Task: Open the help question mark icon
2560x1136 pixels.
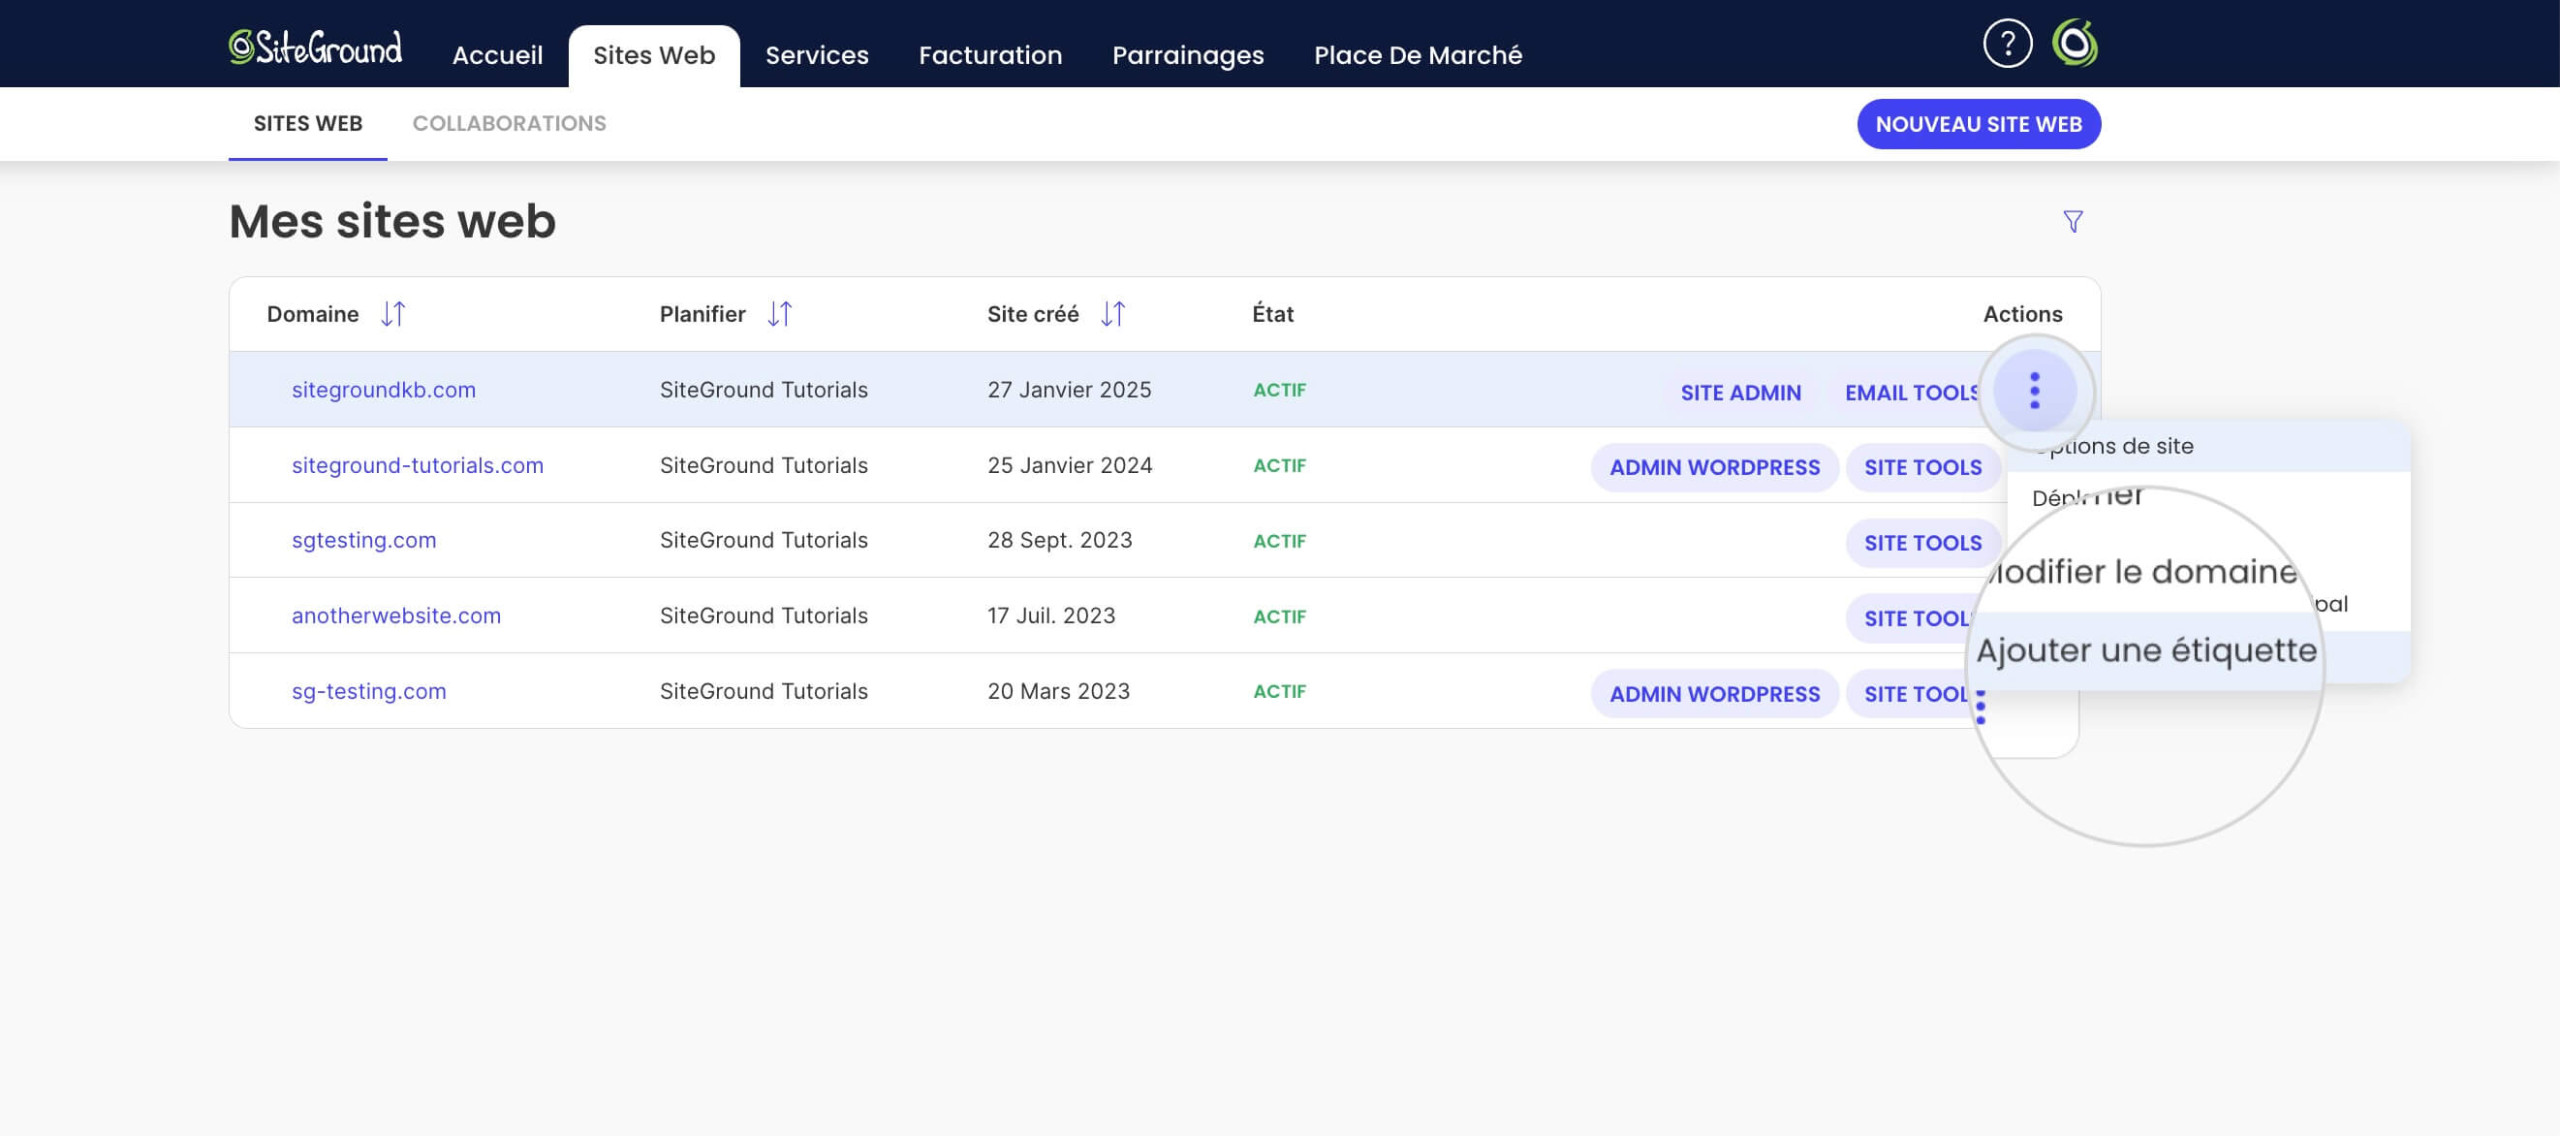Action: (x=2007, y=43)
